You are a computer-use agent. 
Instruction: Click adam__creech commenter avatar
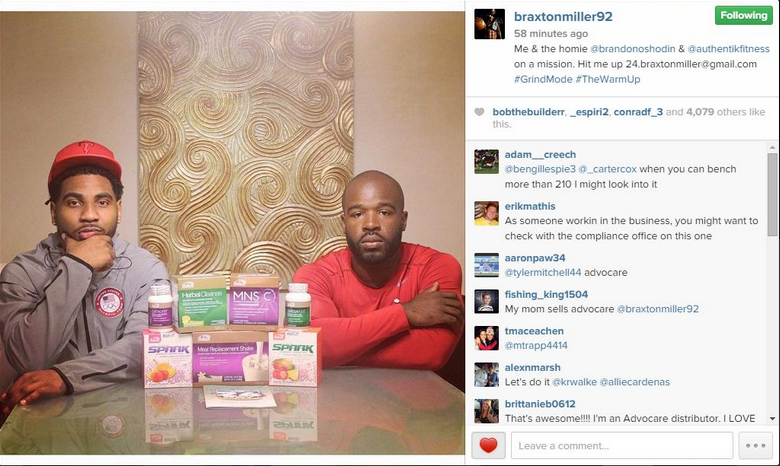coord(487,162)
